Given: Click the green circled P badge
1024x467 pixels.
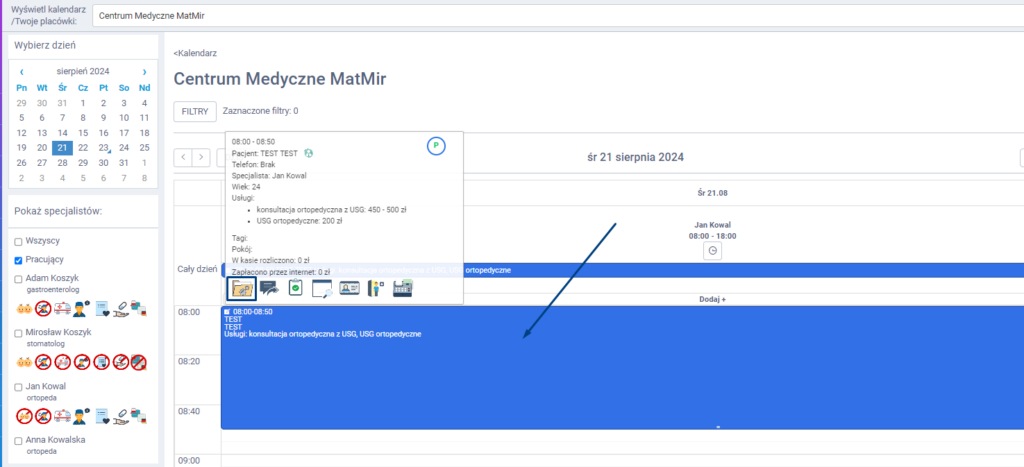Looking at the screenshot, I should pyautogui.click(x=435, y=146).
